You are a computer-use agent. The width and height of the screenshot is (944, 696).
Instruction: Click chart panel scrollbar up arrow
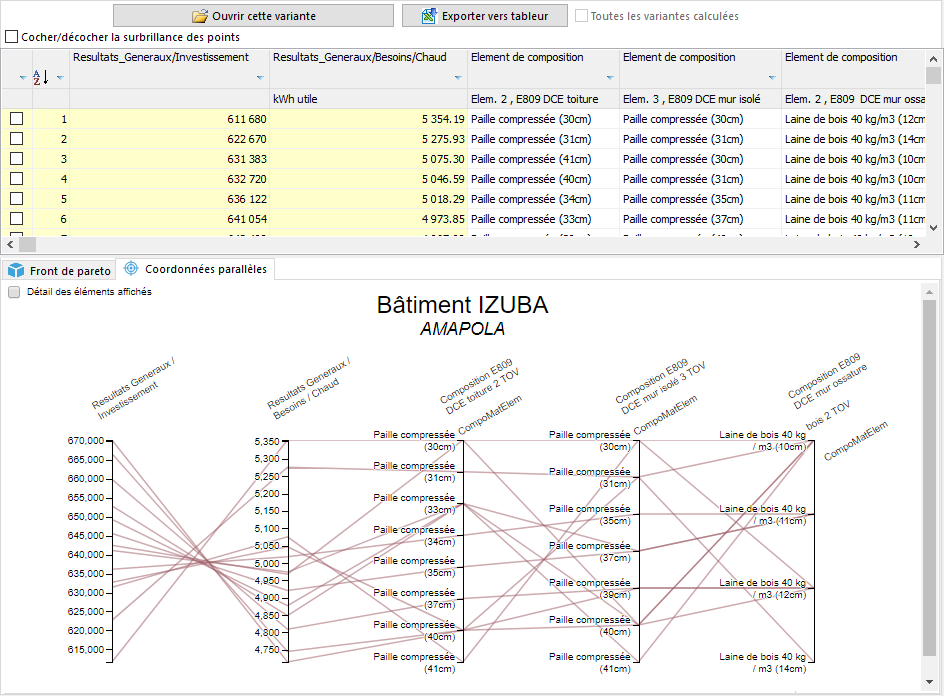coord(930,292)
